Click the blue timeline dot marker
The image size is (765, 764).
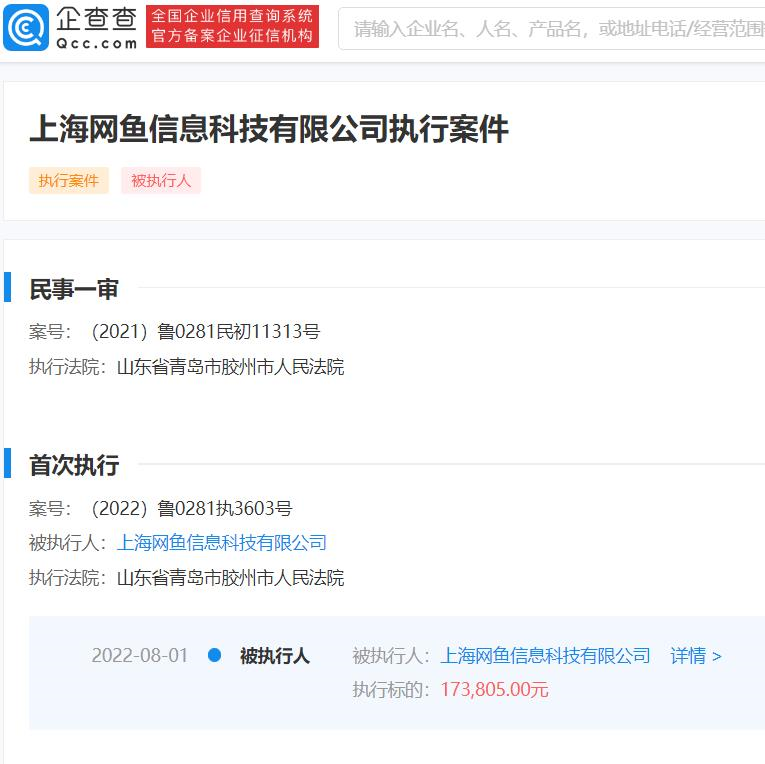pos(214,656)
